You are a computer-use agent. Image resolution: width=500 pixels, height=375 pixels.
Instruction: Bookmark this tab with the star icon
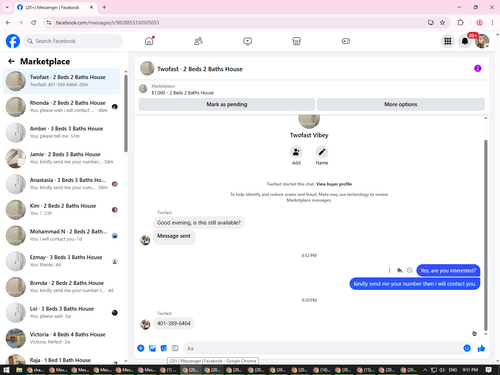pos(442,23)
